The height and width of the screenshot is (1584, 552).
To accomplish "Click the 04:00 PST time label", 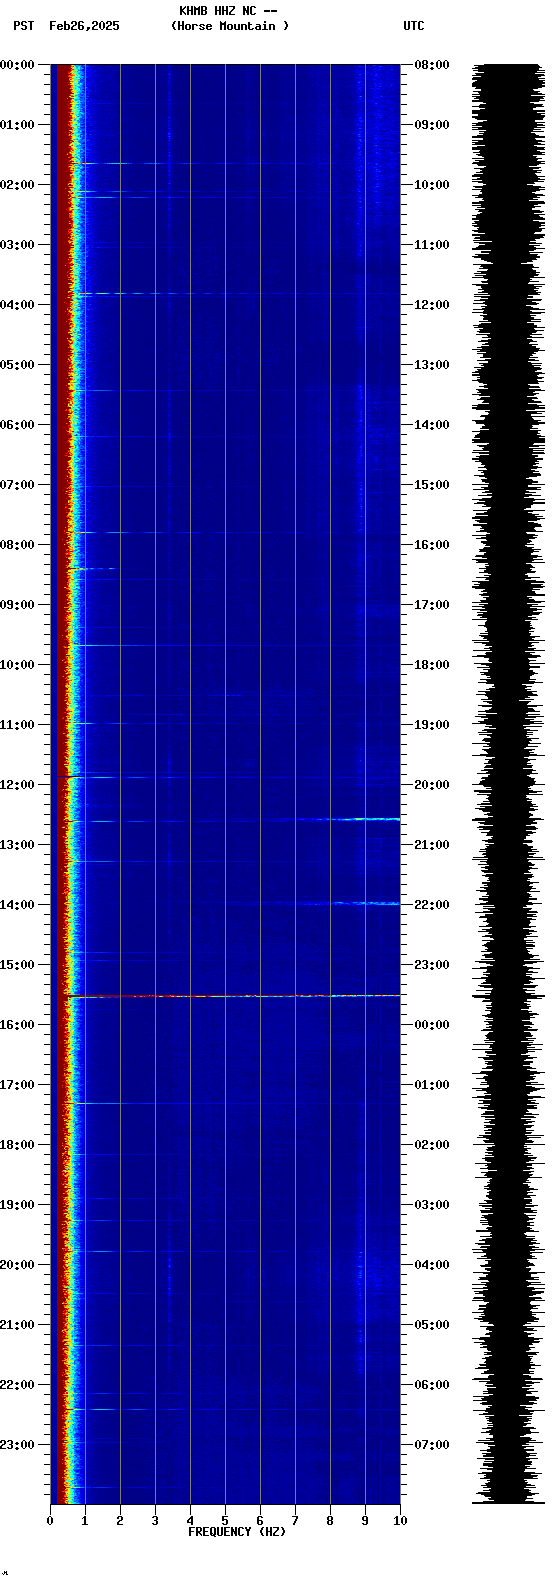I will [18, 305].
